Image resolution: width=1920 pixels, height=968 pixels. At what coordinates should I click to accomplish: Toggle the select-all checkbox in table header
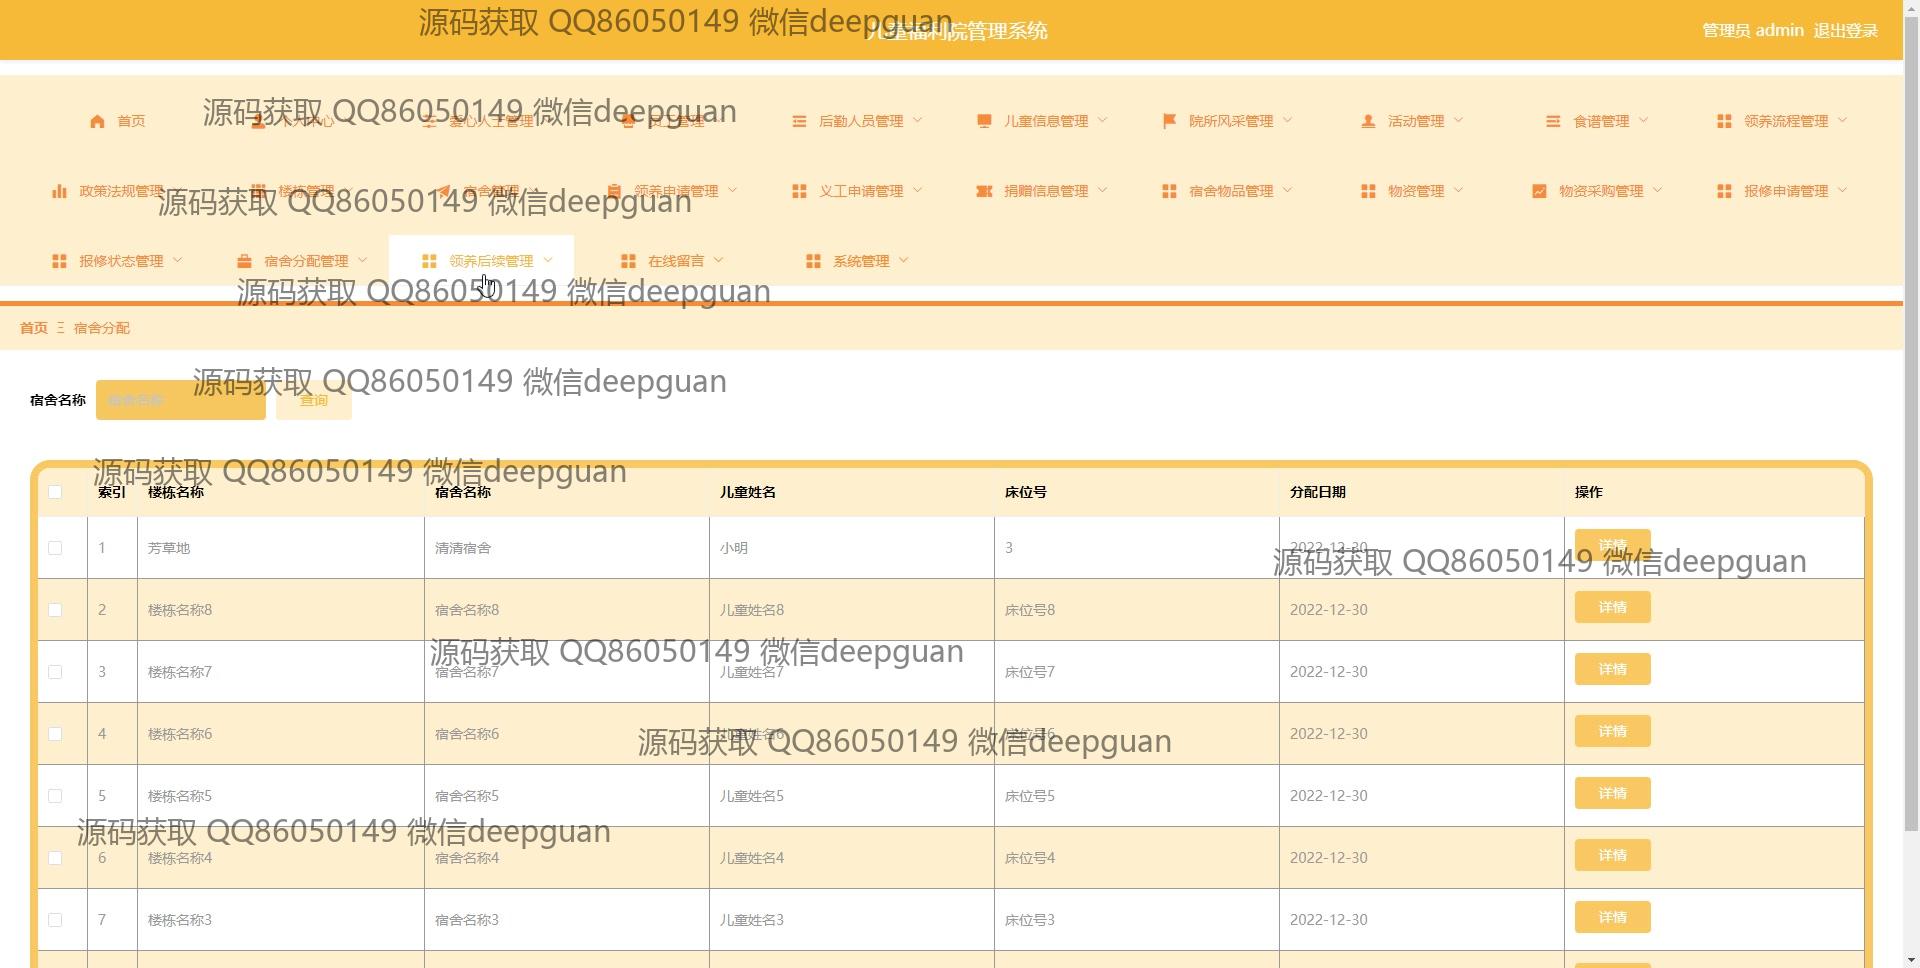(55, 492)
